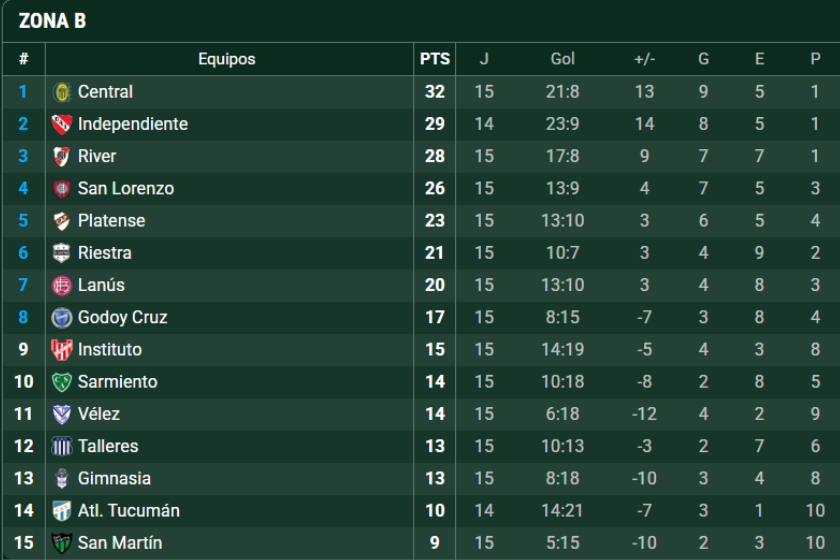Image resolution: width=840 pixels, height=560 pixels.
Task: Open the Riestra team name link
Action: pyautogui.click(x=104, y=253)
